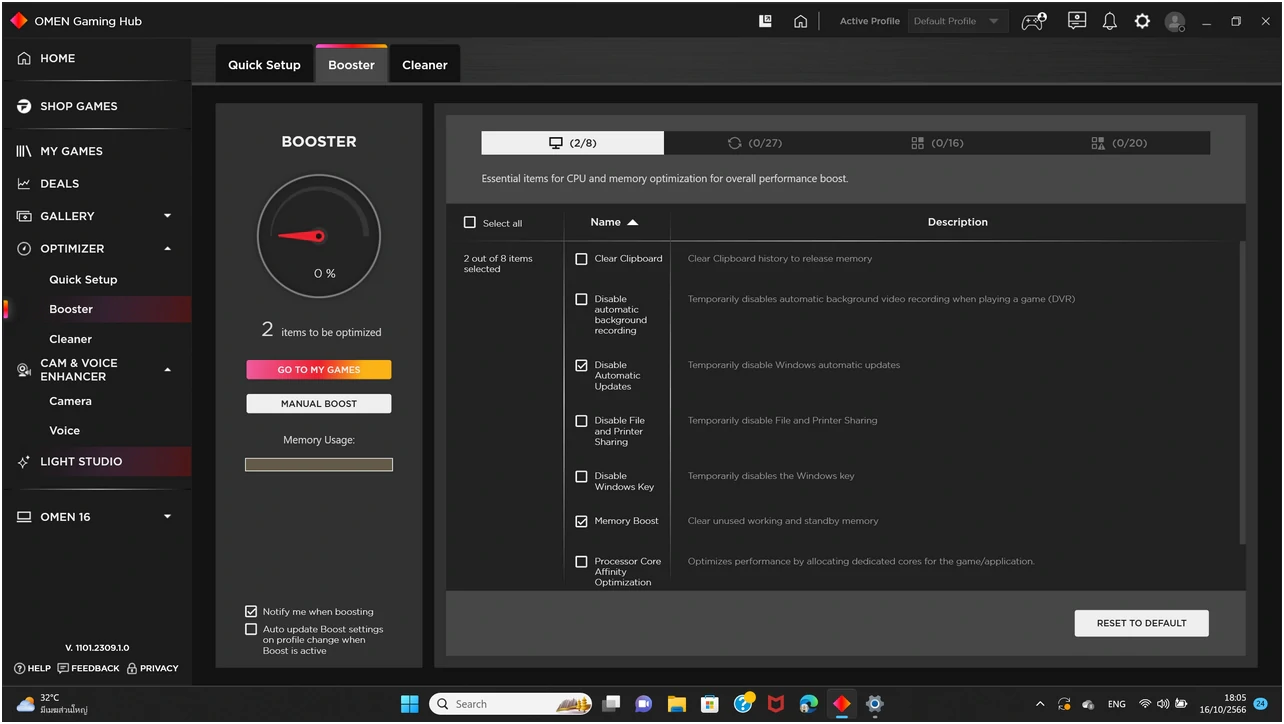The width and height of the screenshot is (1284, 724).
Task: Switch to the Quick Setup tab
Action: tap(264, 65)
